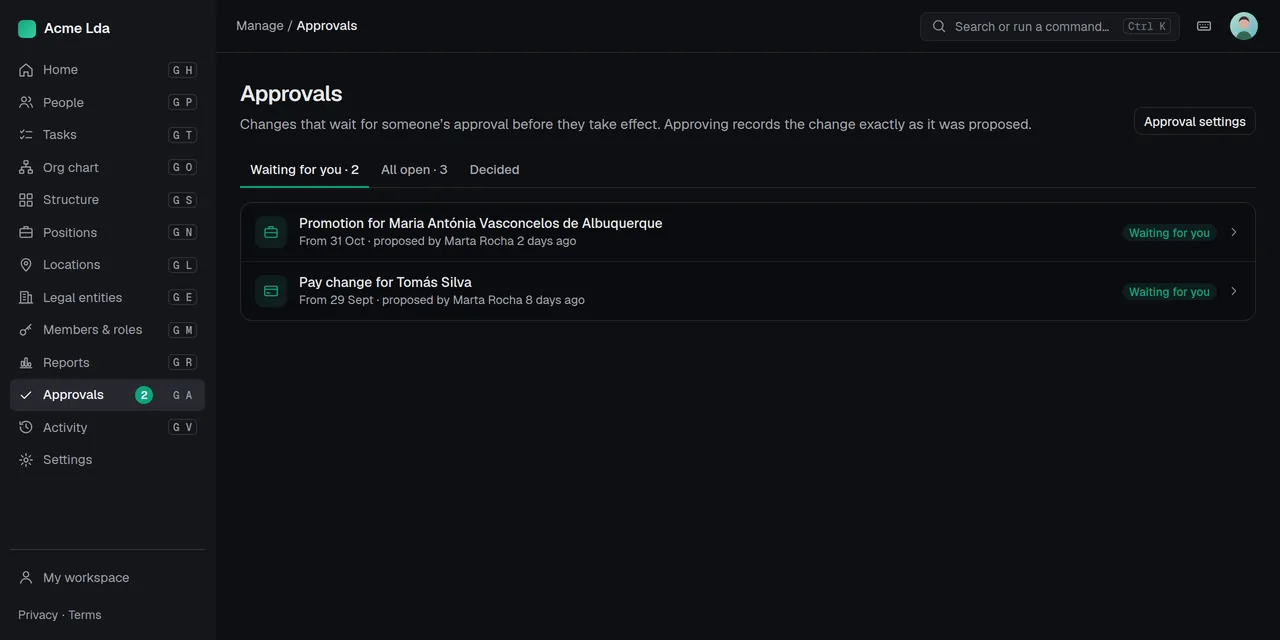Open Home via its house icon
1280x640 pixels.
26,70
